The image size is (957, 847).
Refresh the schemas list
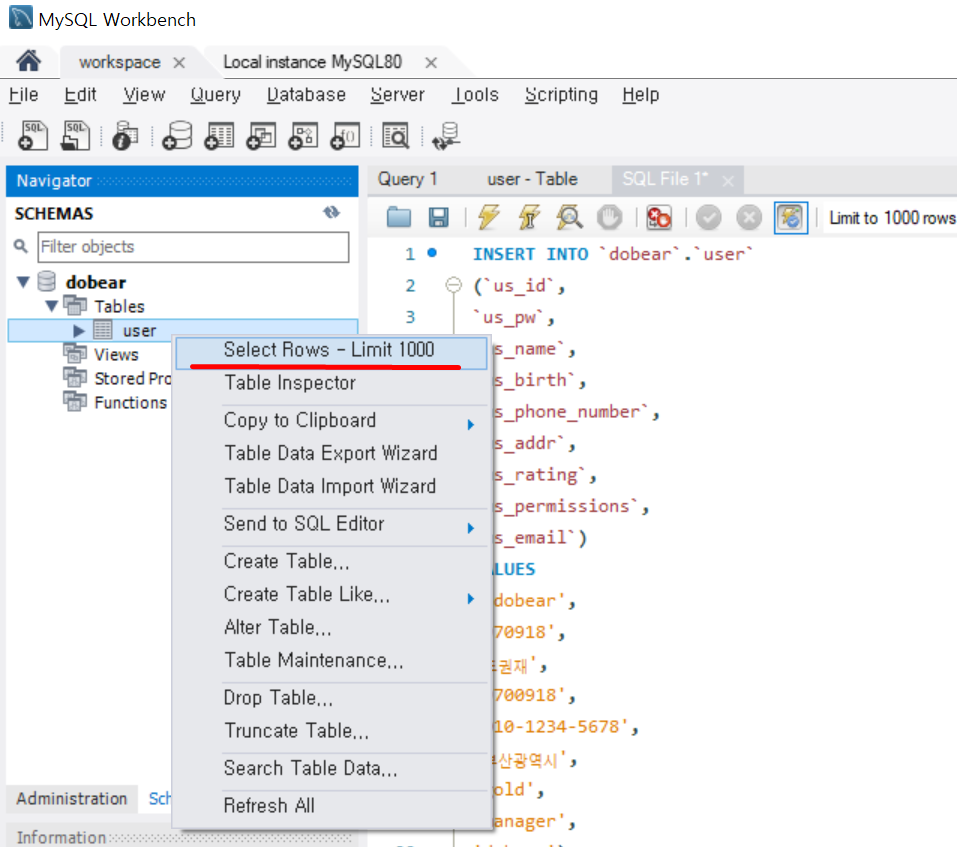tap(331, 212)
